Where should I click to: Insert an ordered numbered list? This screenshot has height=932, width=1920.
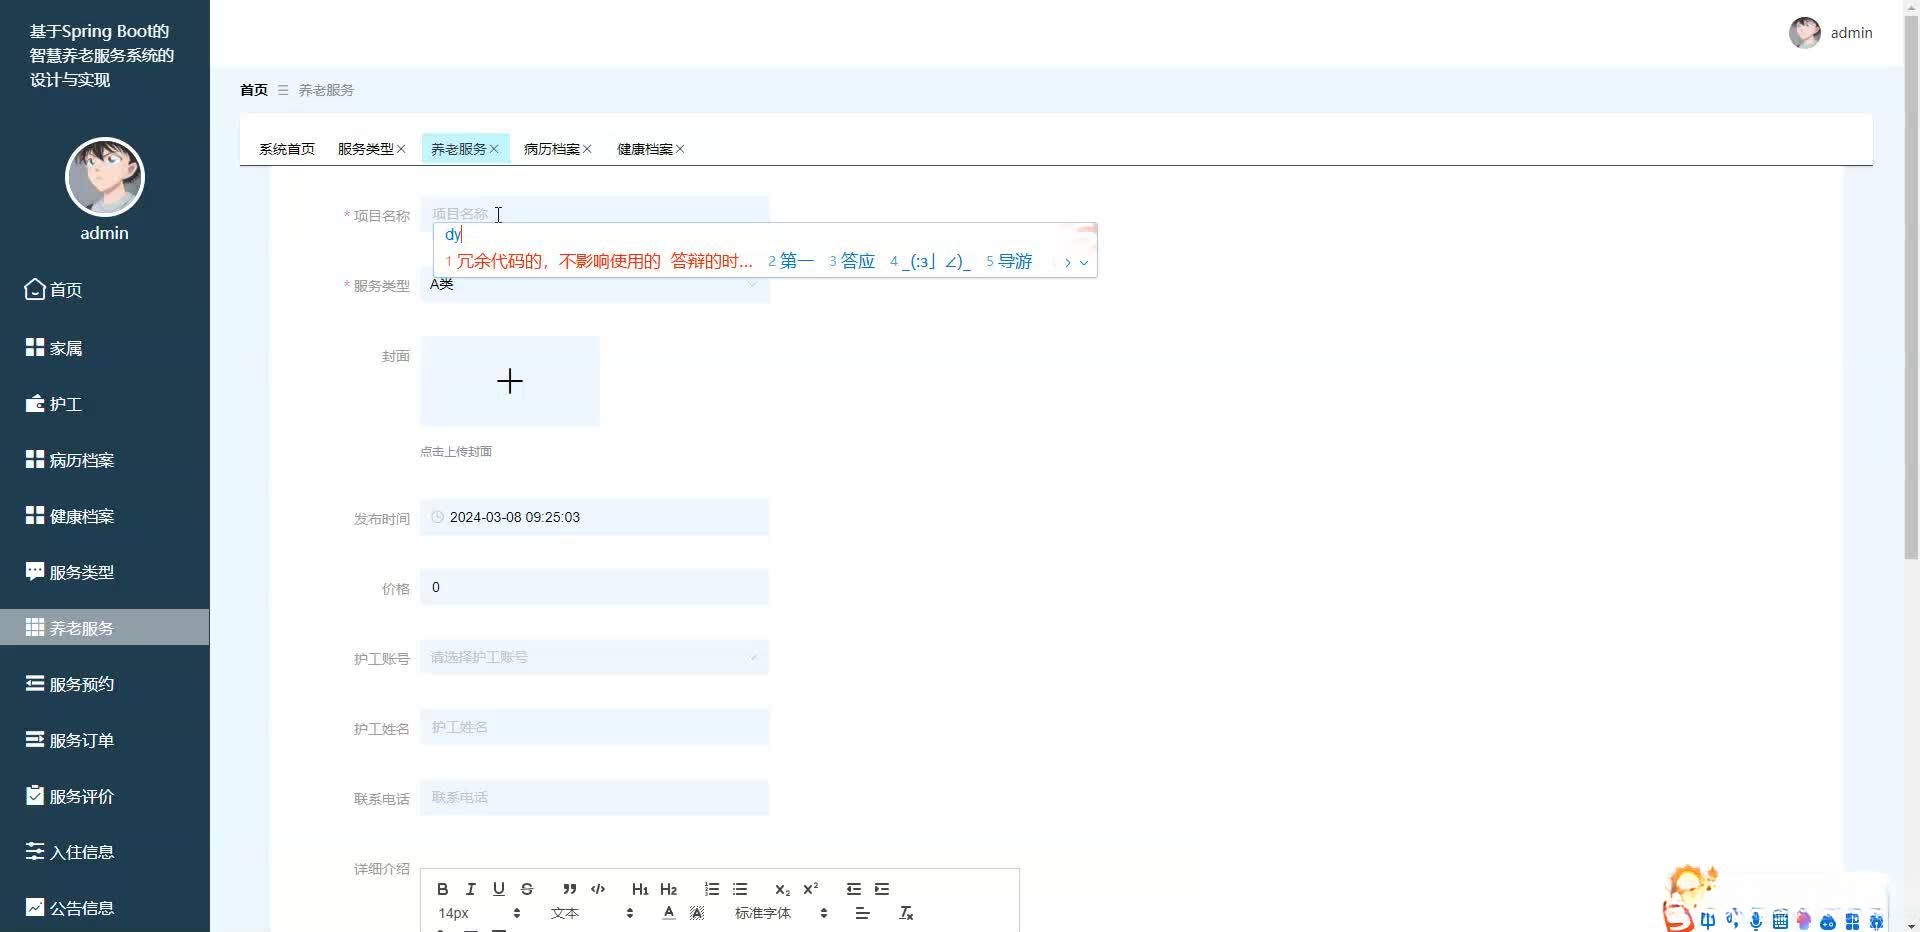pos(711,889)
